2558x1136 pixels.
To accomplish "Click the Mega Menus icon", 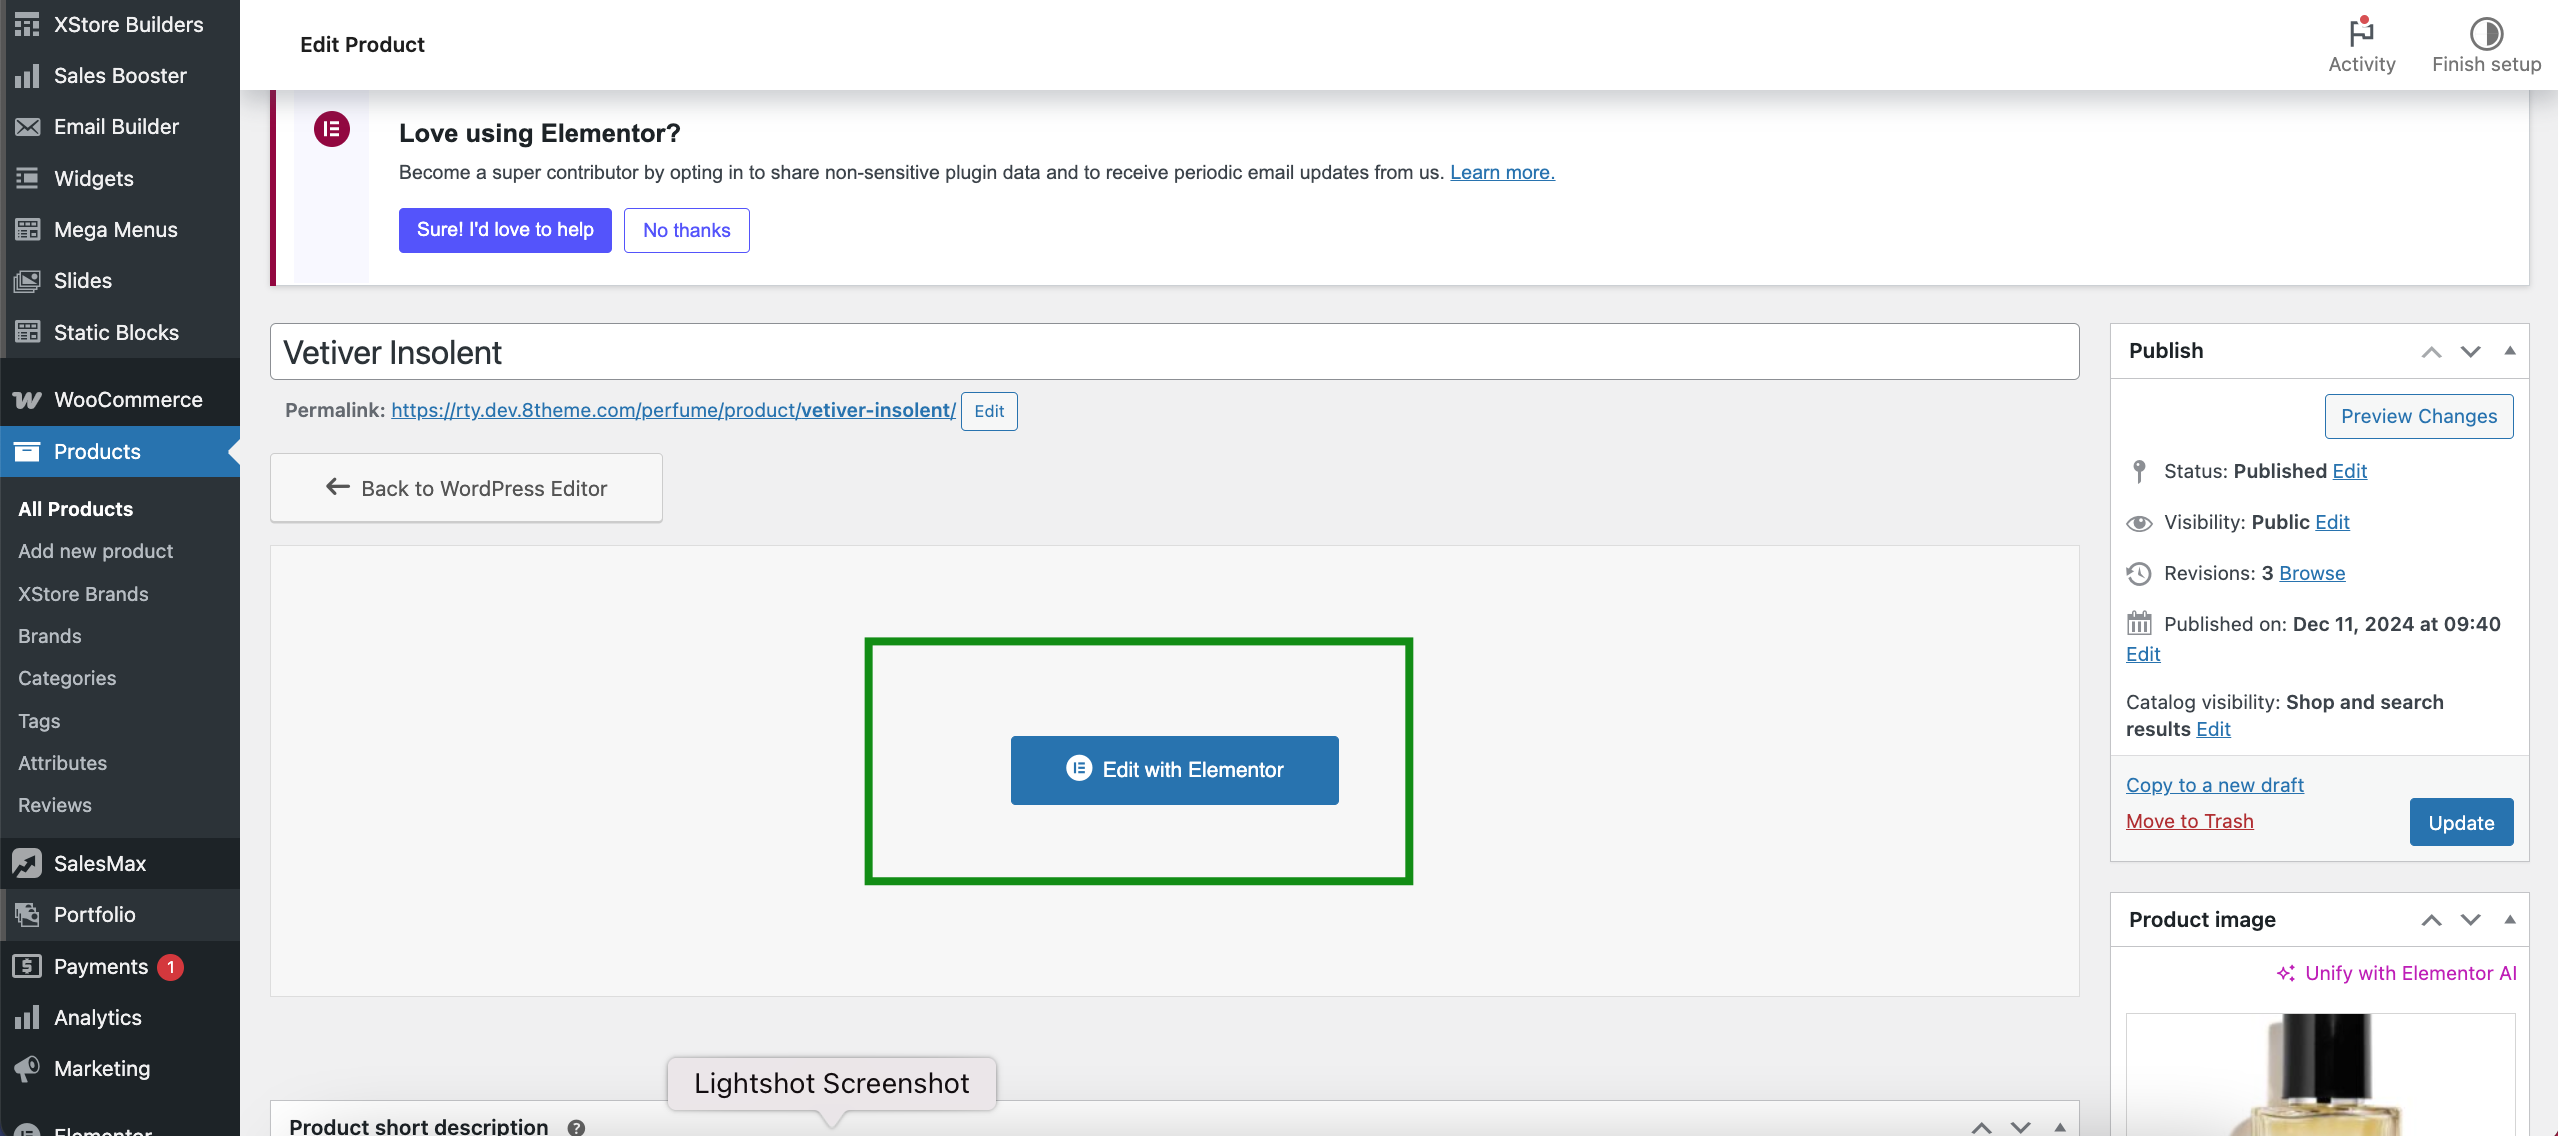I will tap(27, 230).
